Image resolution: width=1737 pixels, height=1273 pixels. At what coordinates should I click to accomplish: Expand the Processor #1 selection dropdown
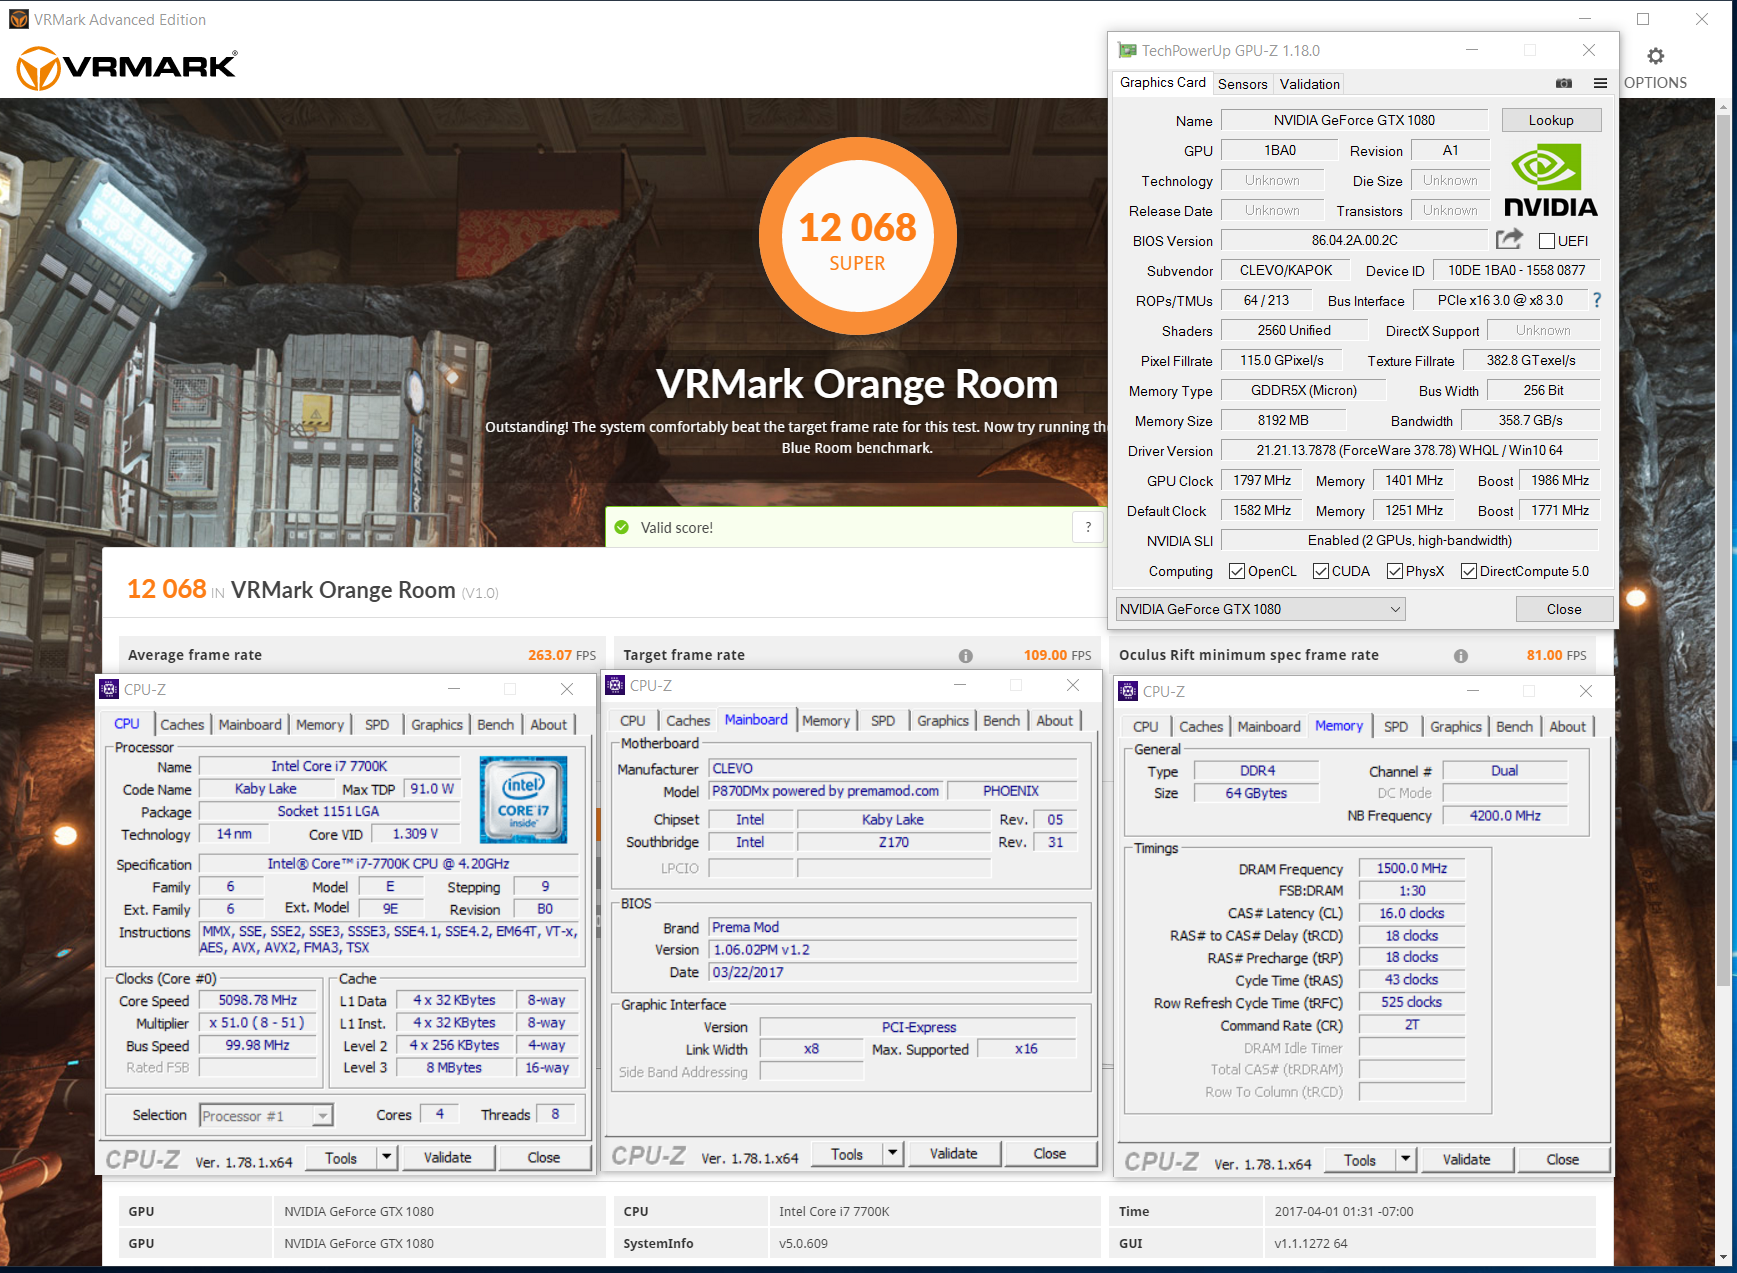pos(322,1116)
